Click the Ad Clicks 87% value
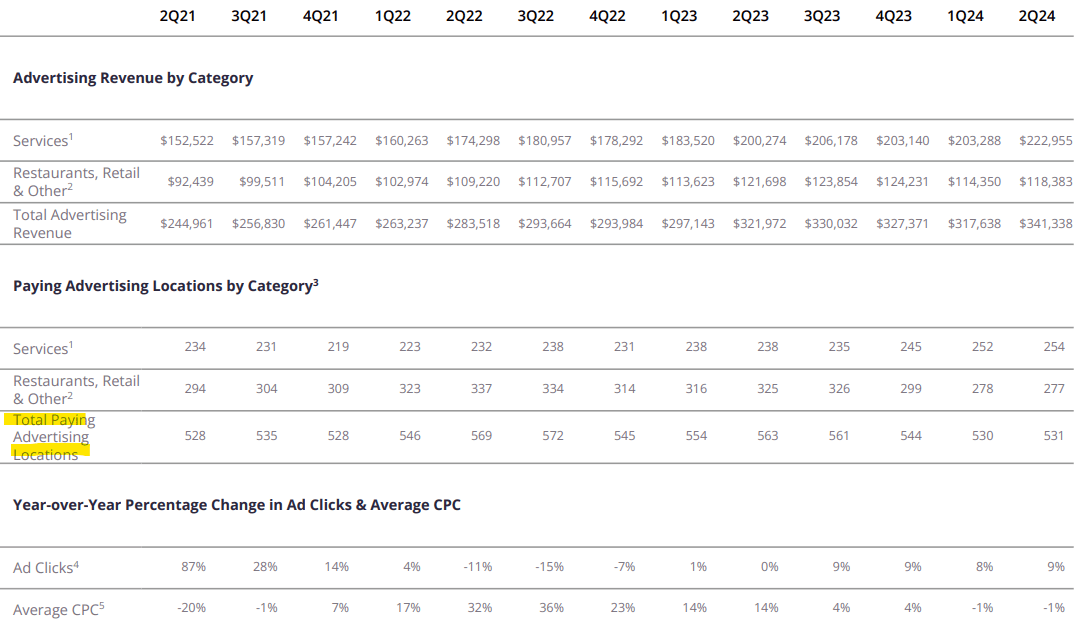Screen dimensions: 1078x619 194,567
